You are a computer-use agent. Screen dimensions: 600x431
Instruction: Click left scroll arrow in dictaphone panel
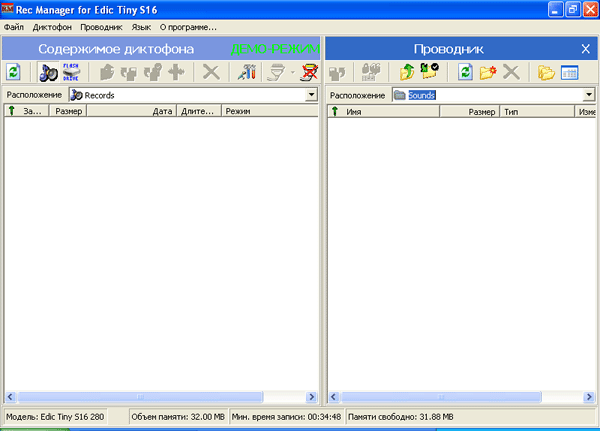tap(10, 397)
